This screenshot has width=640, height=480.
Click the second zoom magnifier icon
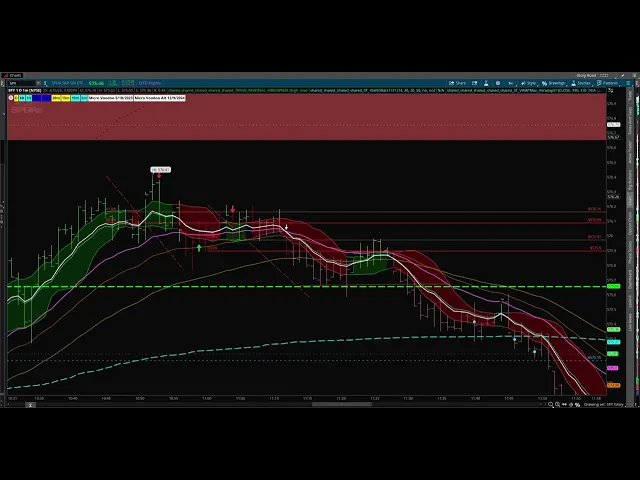558,404
